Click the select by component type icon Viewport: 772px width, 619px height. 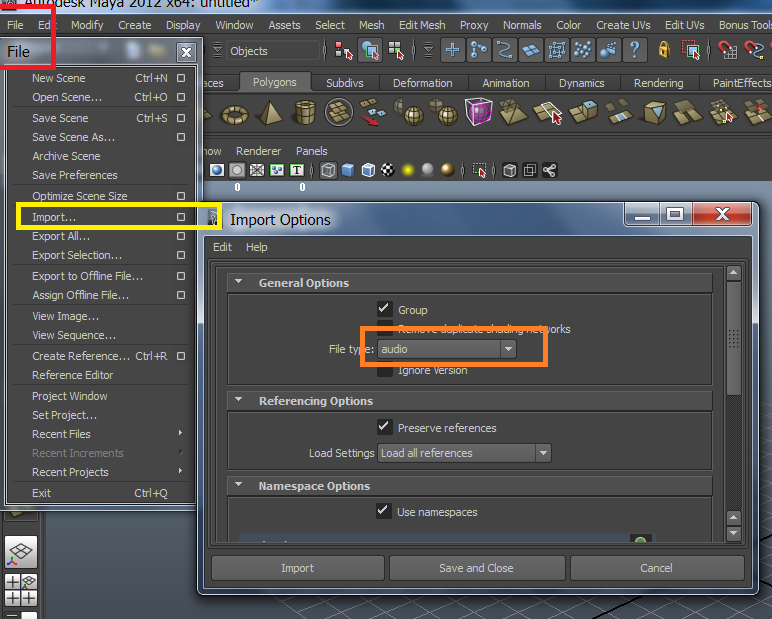point(396,50)
